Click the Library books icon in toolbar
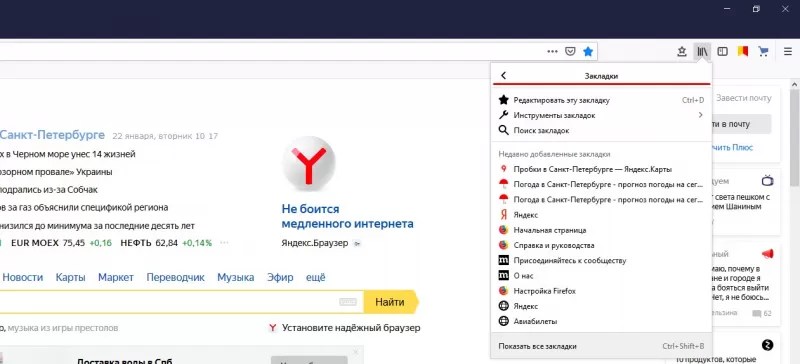Viewport: 800px width, 364px height. [703, 51]
